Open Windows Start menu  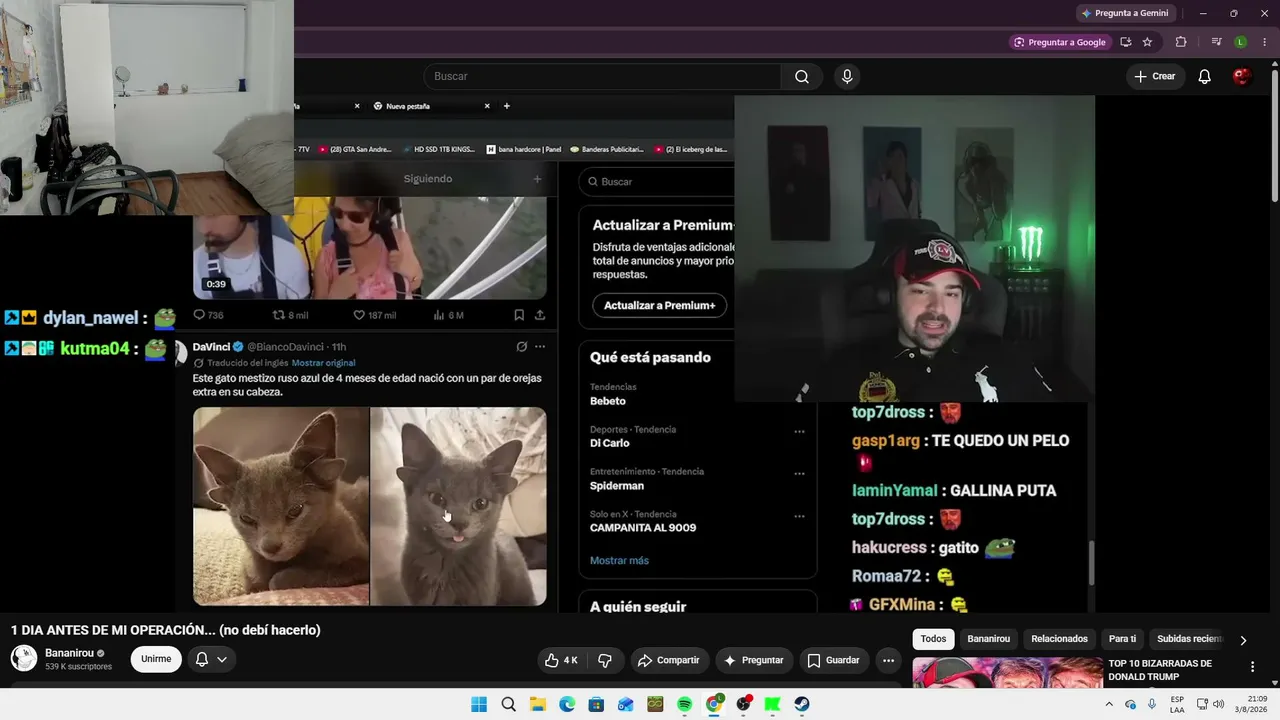click(x=479, y=704)
